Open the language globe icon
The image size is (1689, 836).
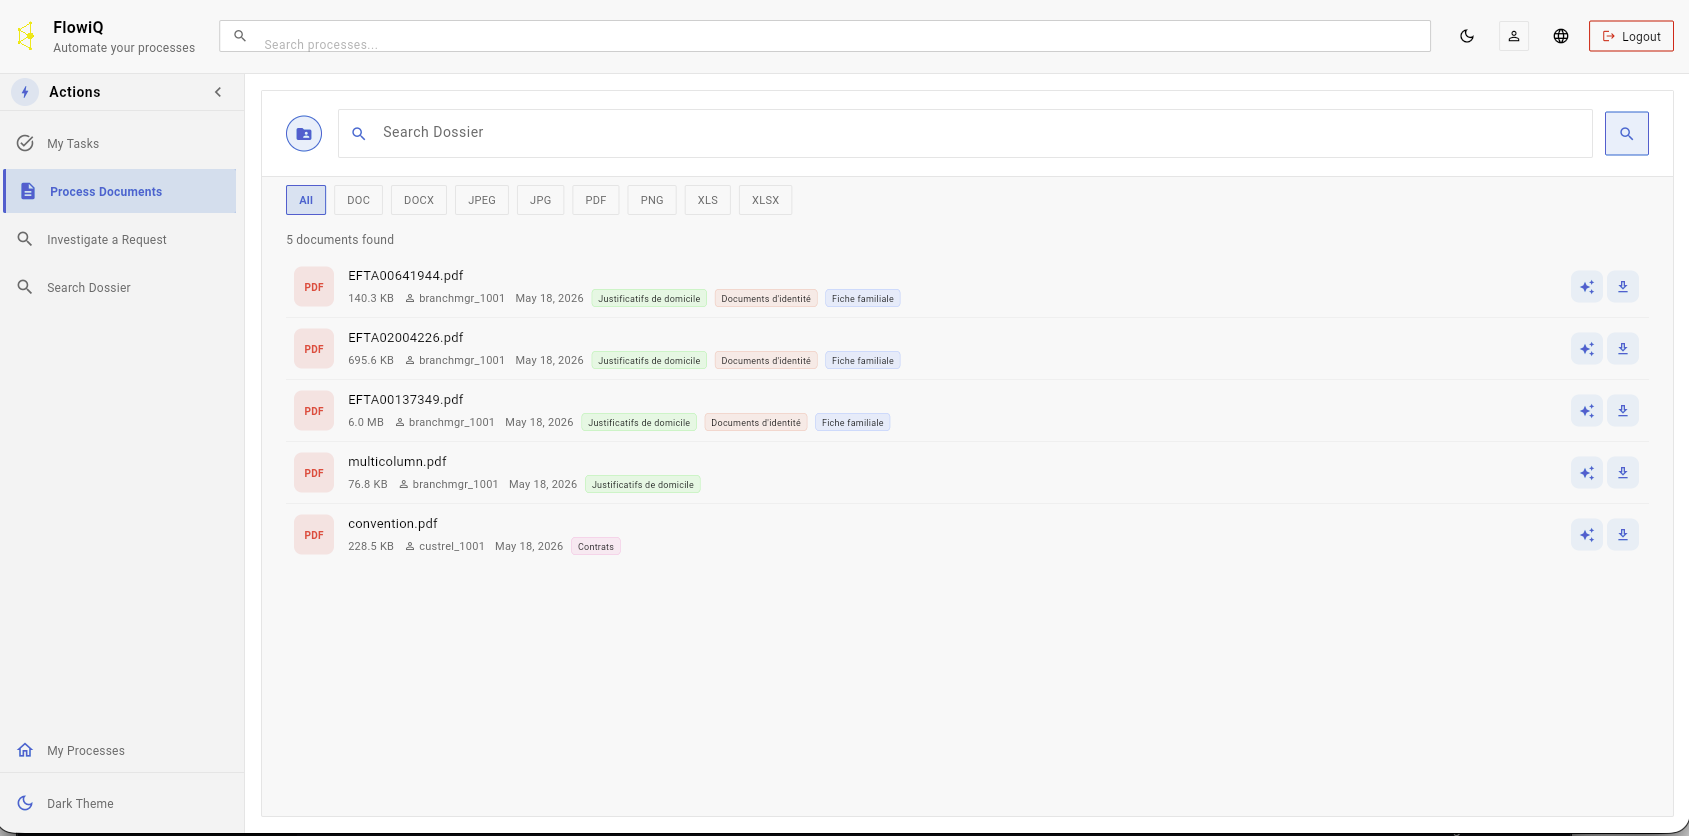tap(1561, 36)
